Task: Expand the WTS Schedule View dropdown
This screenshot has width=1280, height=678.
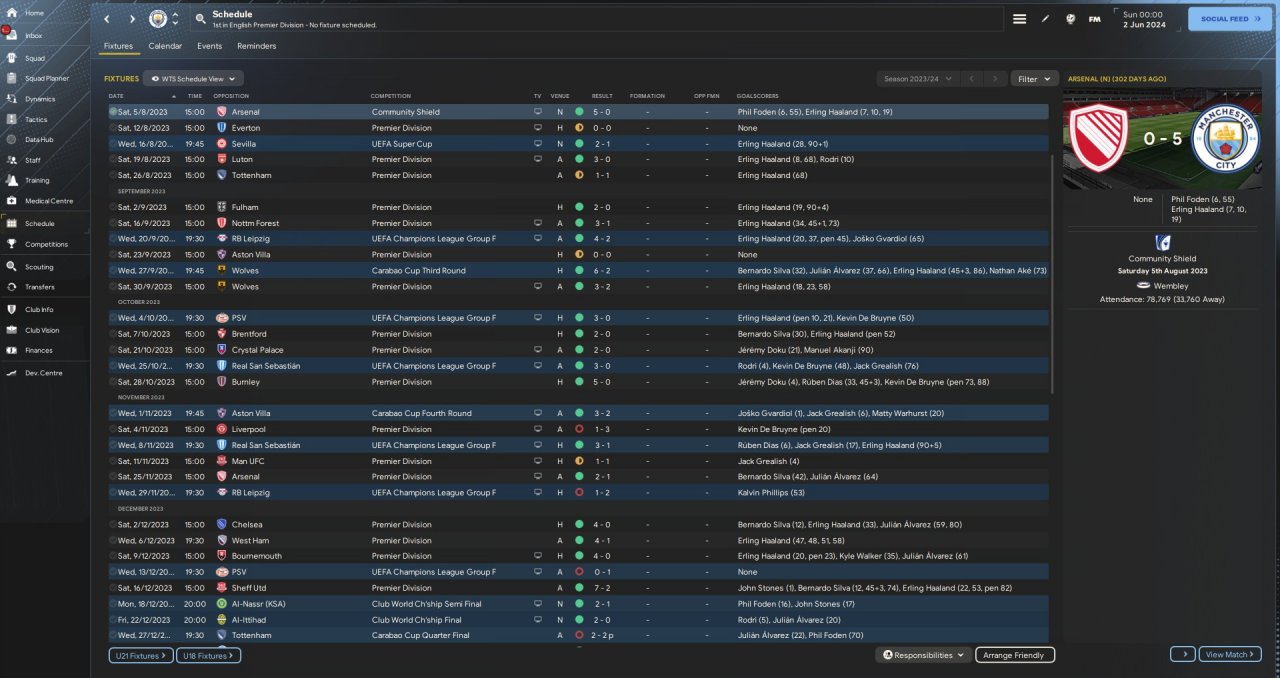Action: tap(194, 78)
